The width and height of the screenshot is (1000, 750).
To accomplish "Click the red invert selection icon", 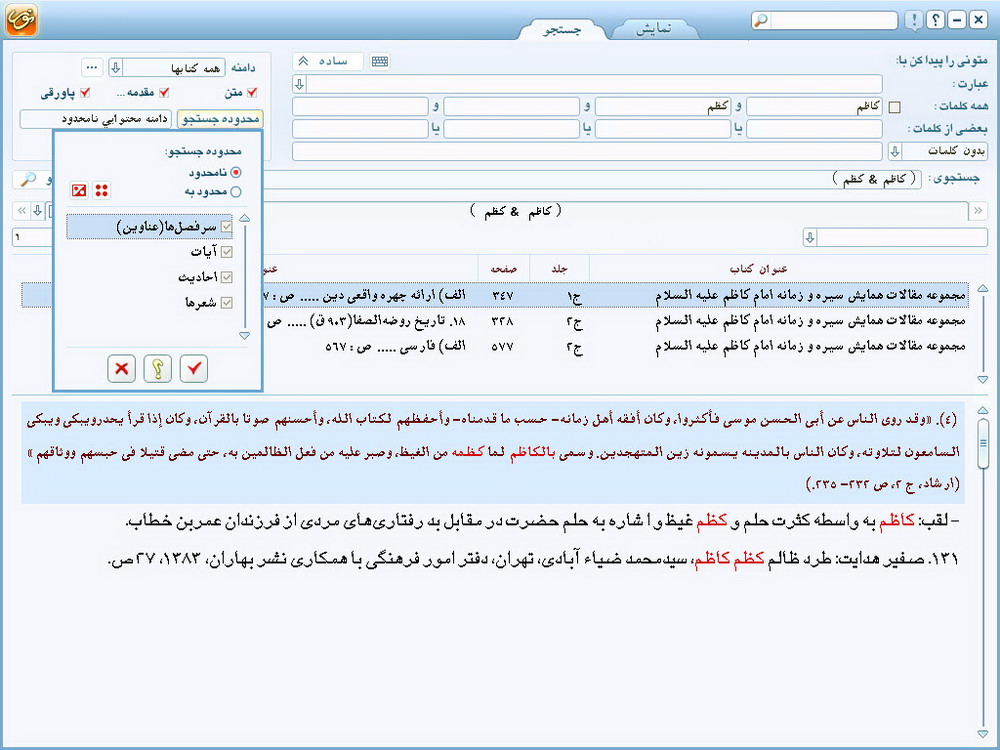I will 79,191.
